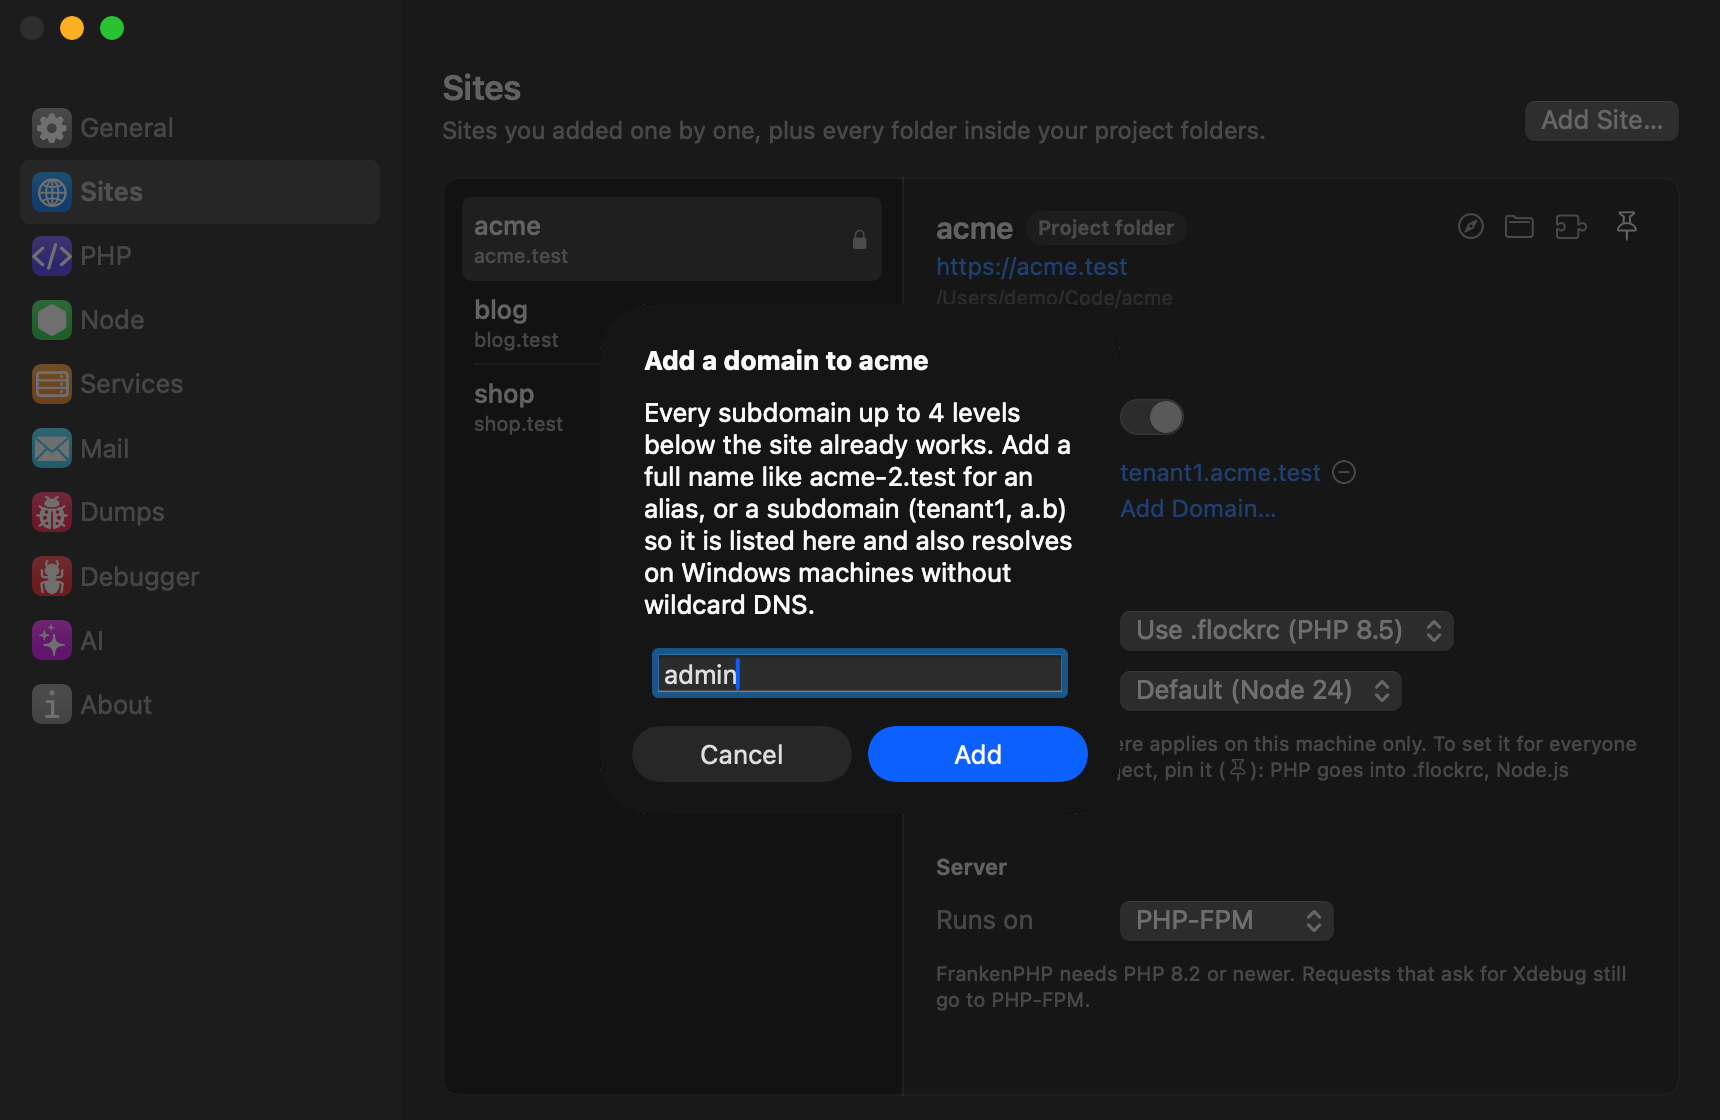Image resolution: width=1720 pixels, height=1120 pixels.
Task: Click the /Users/demo/Code/acme path text
Action: pyautogui.click(x=1054, y=298)
